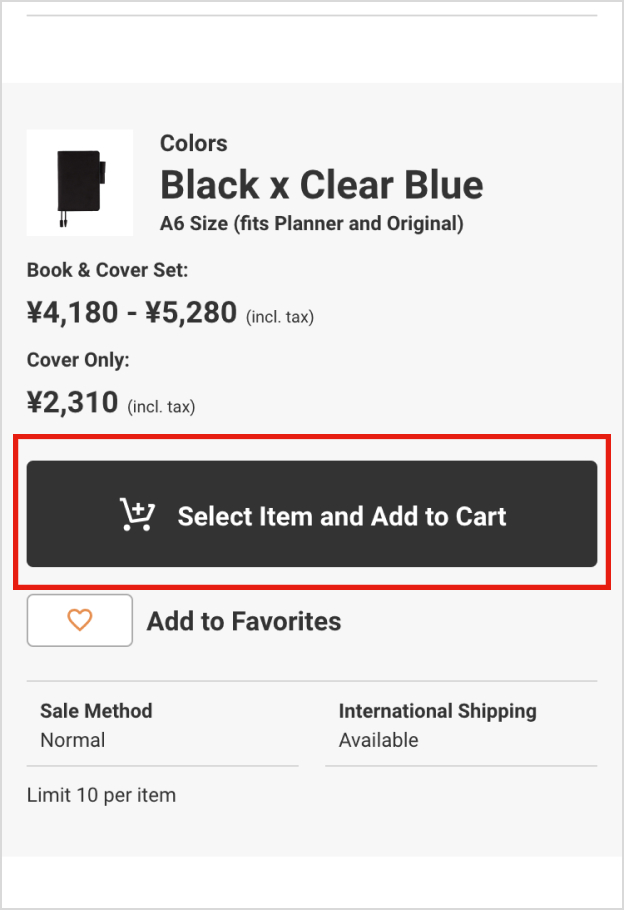
Task: Click the shopping cart plus icon
Action: tap(137, 515)
